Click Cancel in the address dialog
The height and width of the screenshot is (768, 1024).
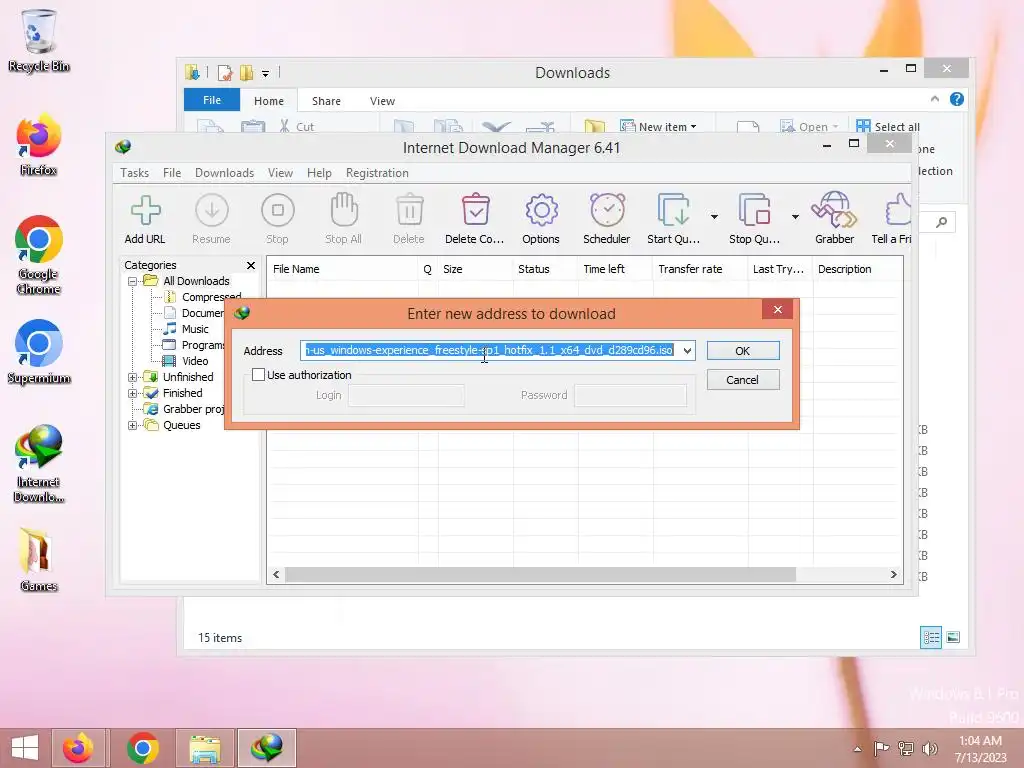point(743,380)
